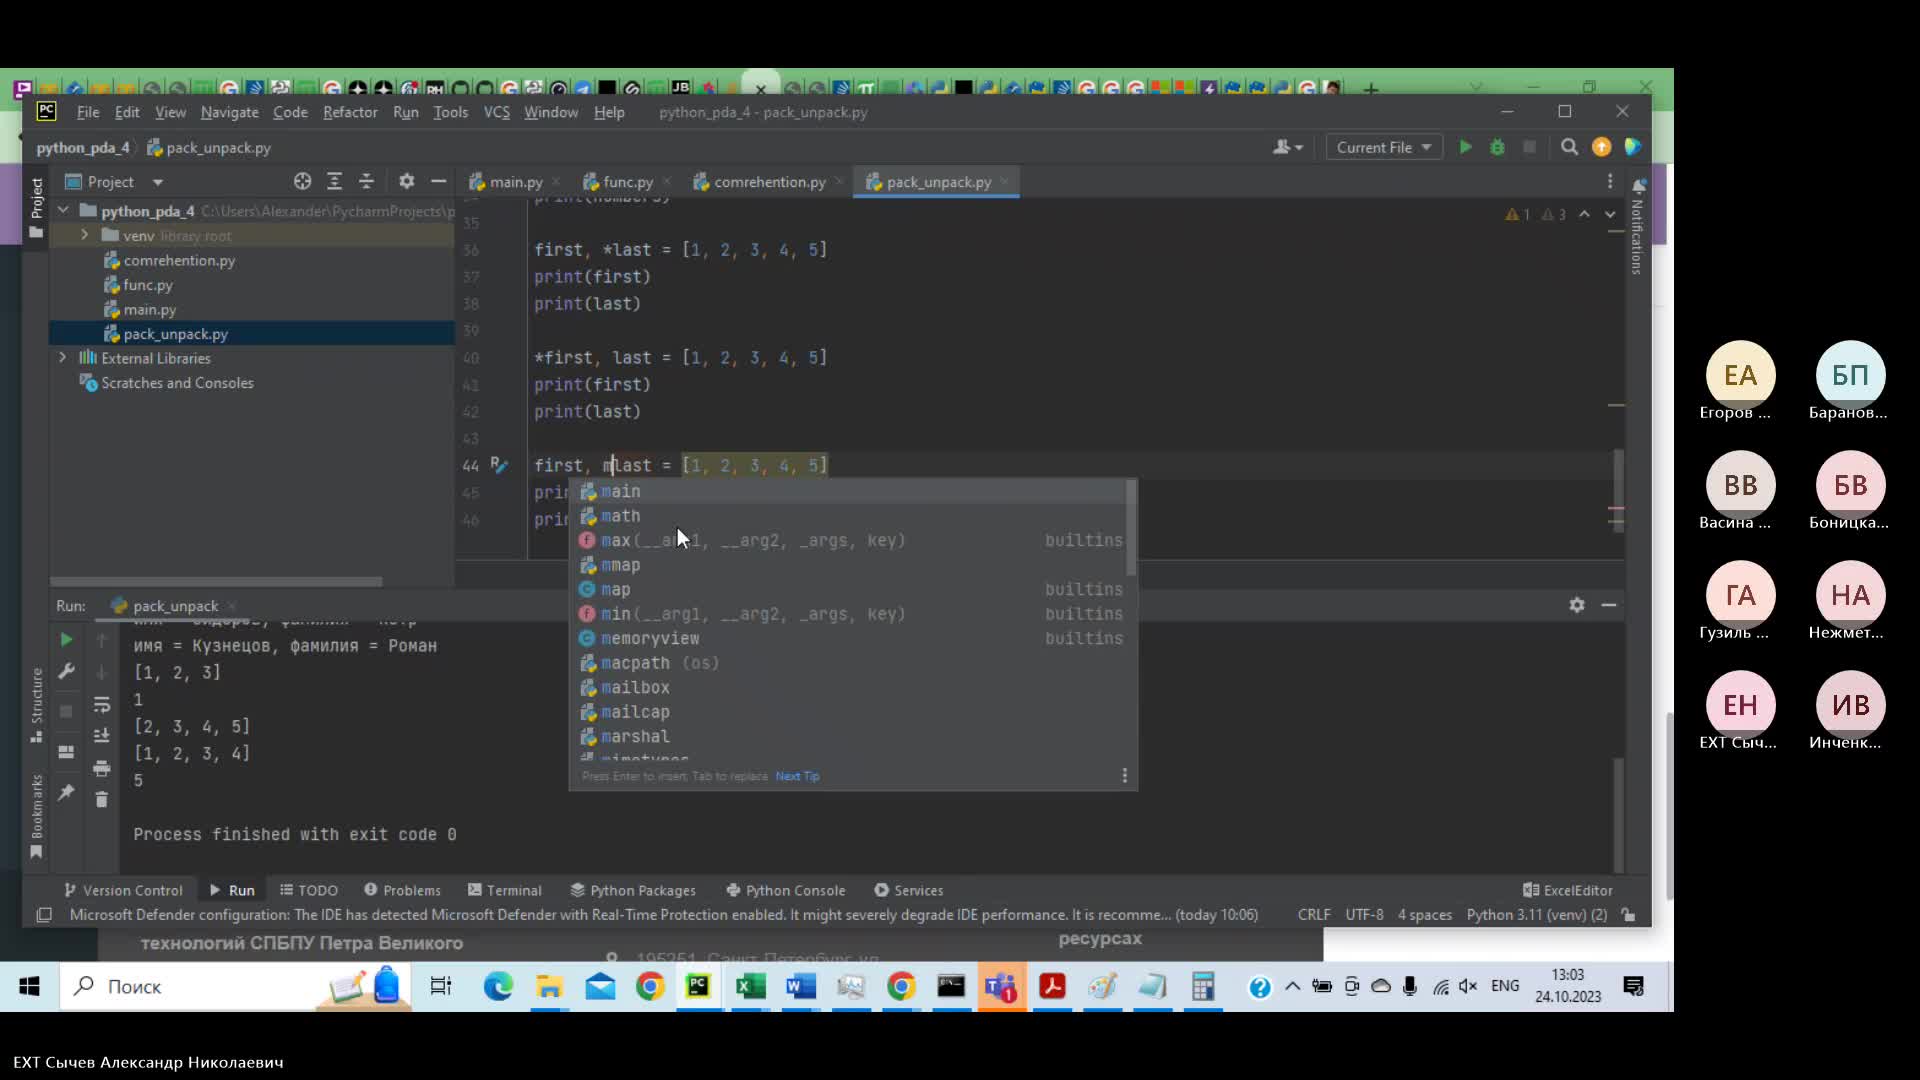Run the current file with green play icon
Viewport: 1920px width, 1080px height.
click(1465, 147)
